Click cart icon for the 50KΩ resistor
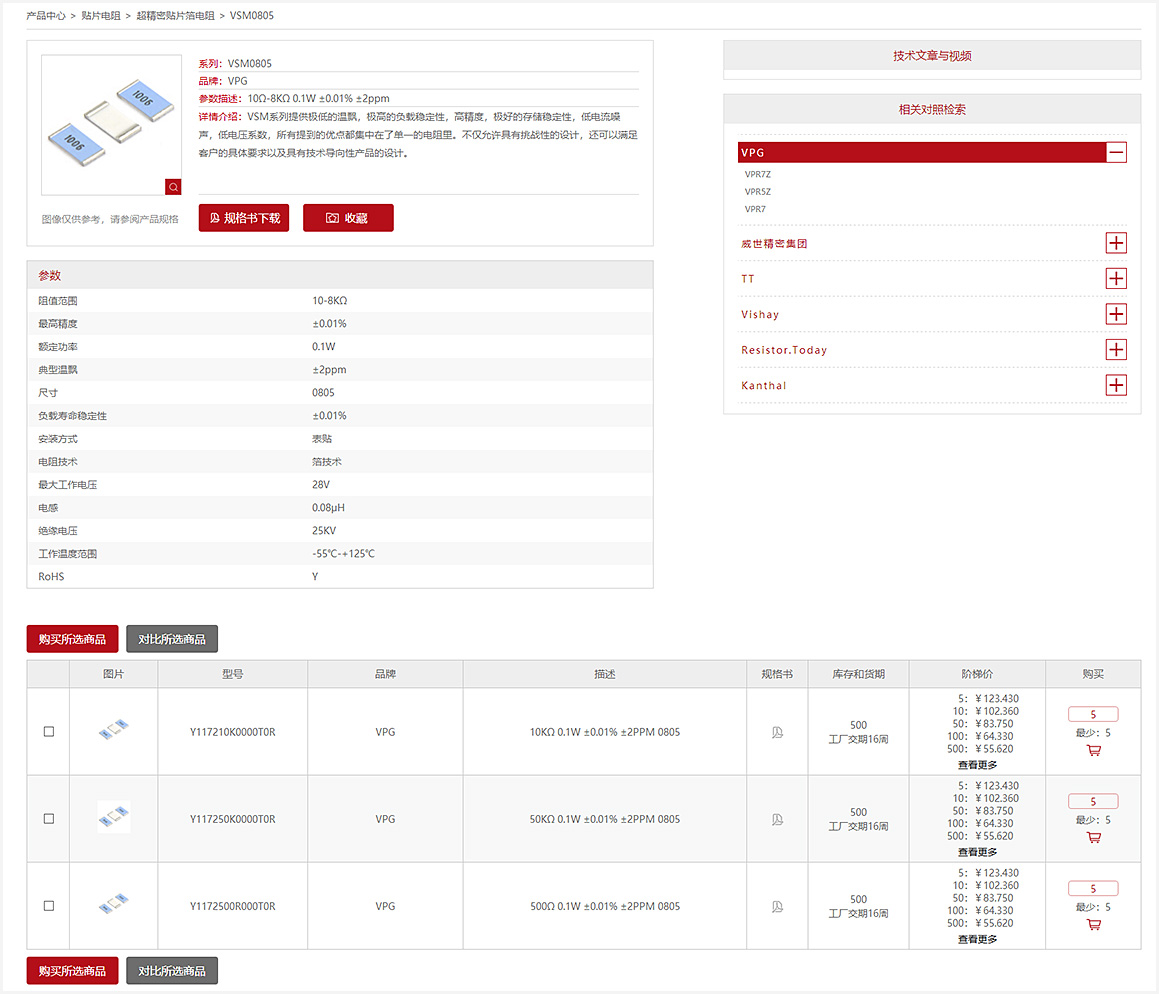Viewport: 1159px width, 994px height. [1093, 837]
